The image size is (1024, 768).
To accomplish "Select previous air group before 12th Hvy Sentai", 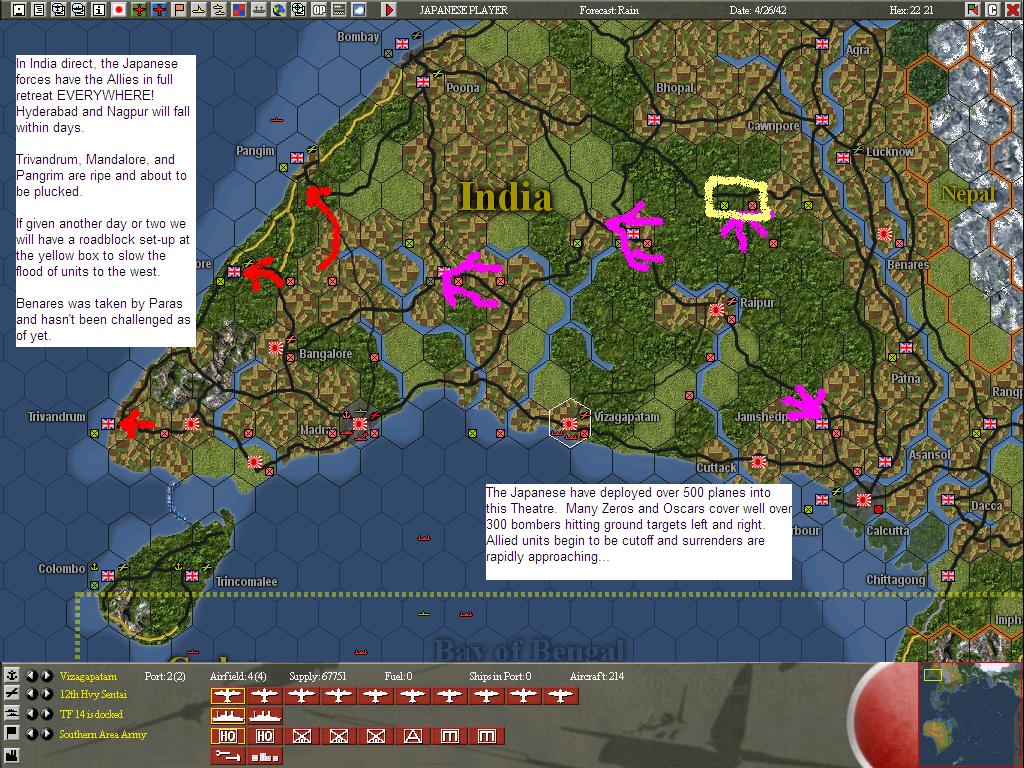I will pos(31,694).
